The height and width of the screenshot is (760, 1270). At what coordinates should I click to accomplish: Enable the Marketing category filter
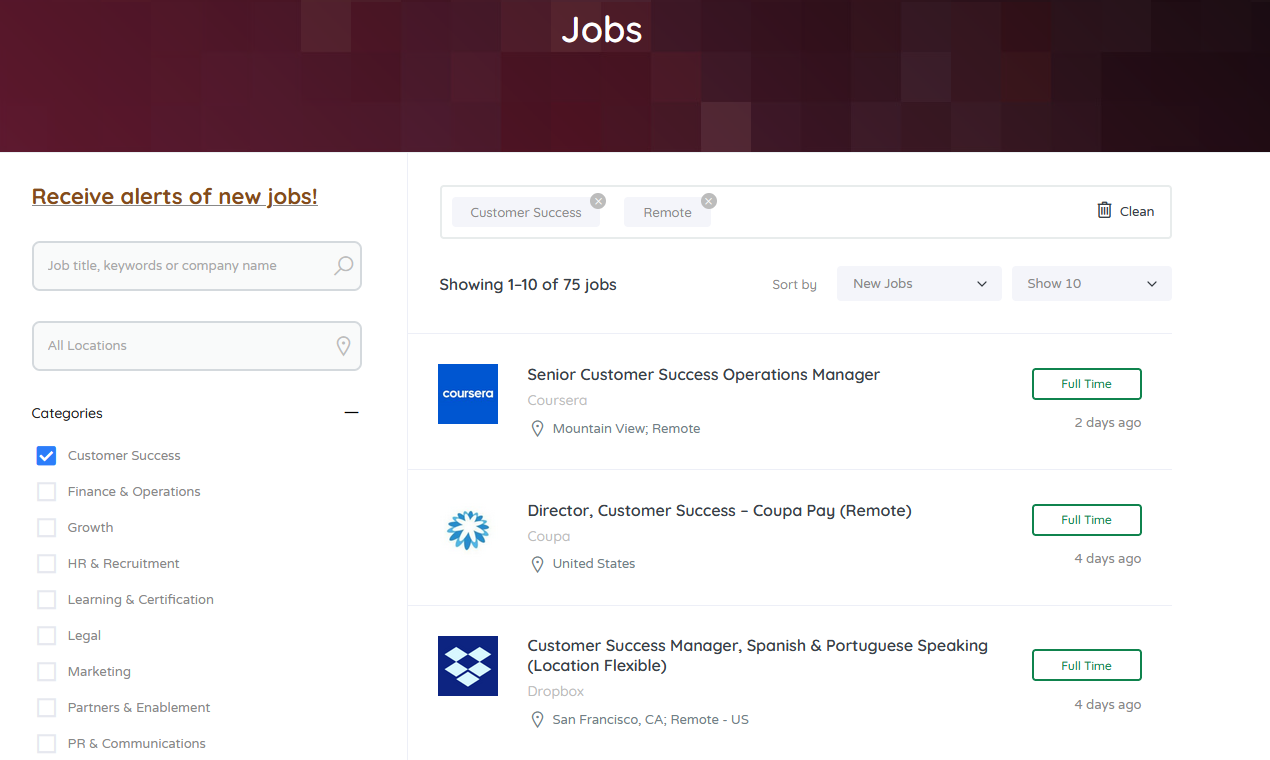[46, 671]
